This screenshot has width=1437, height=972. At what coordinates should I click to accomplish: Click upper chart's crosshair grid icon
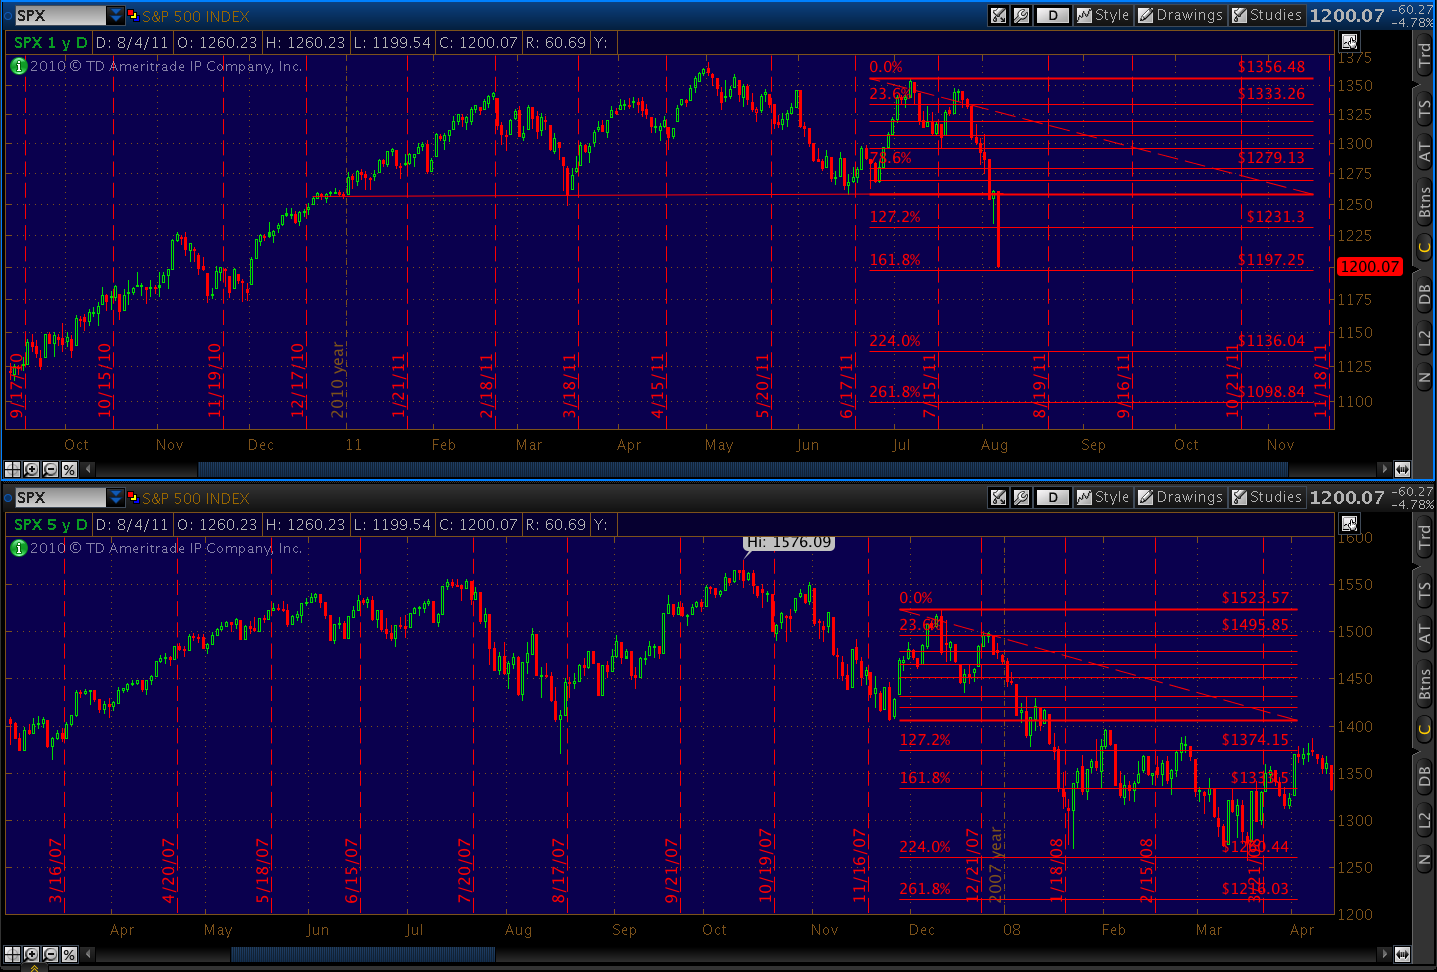point(12,469)
